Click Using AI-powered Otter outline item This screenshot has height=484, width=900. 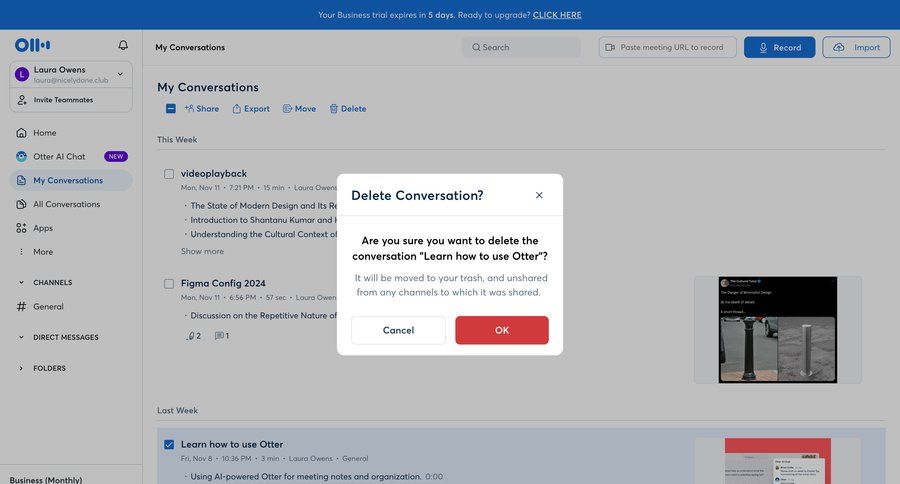pyautogui.click(x=305, y=477)
